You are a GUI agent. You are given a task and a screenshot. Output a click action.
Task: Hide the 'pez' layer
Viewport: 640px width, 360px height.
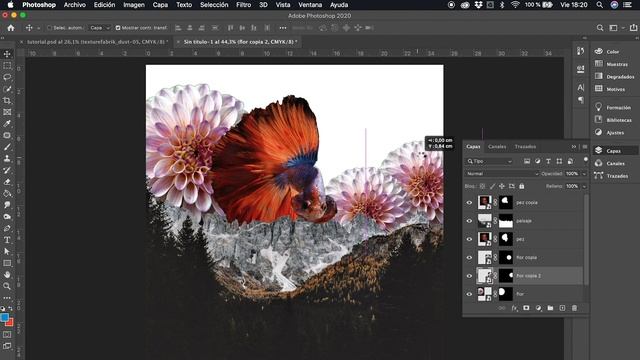469,239
